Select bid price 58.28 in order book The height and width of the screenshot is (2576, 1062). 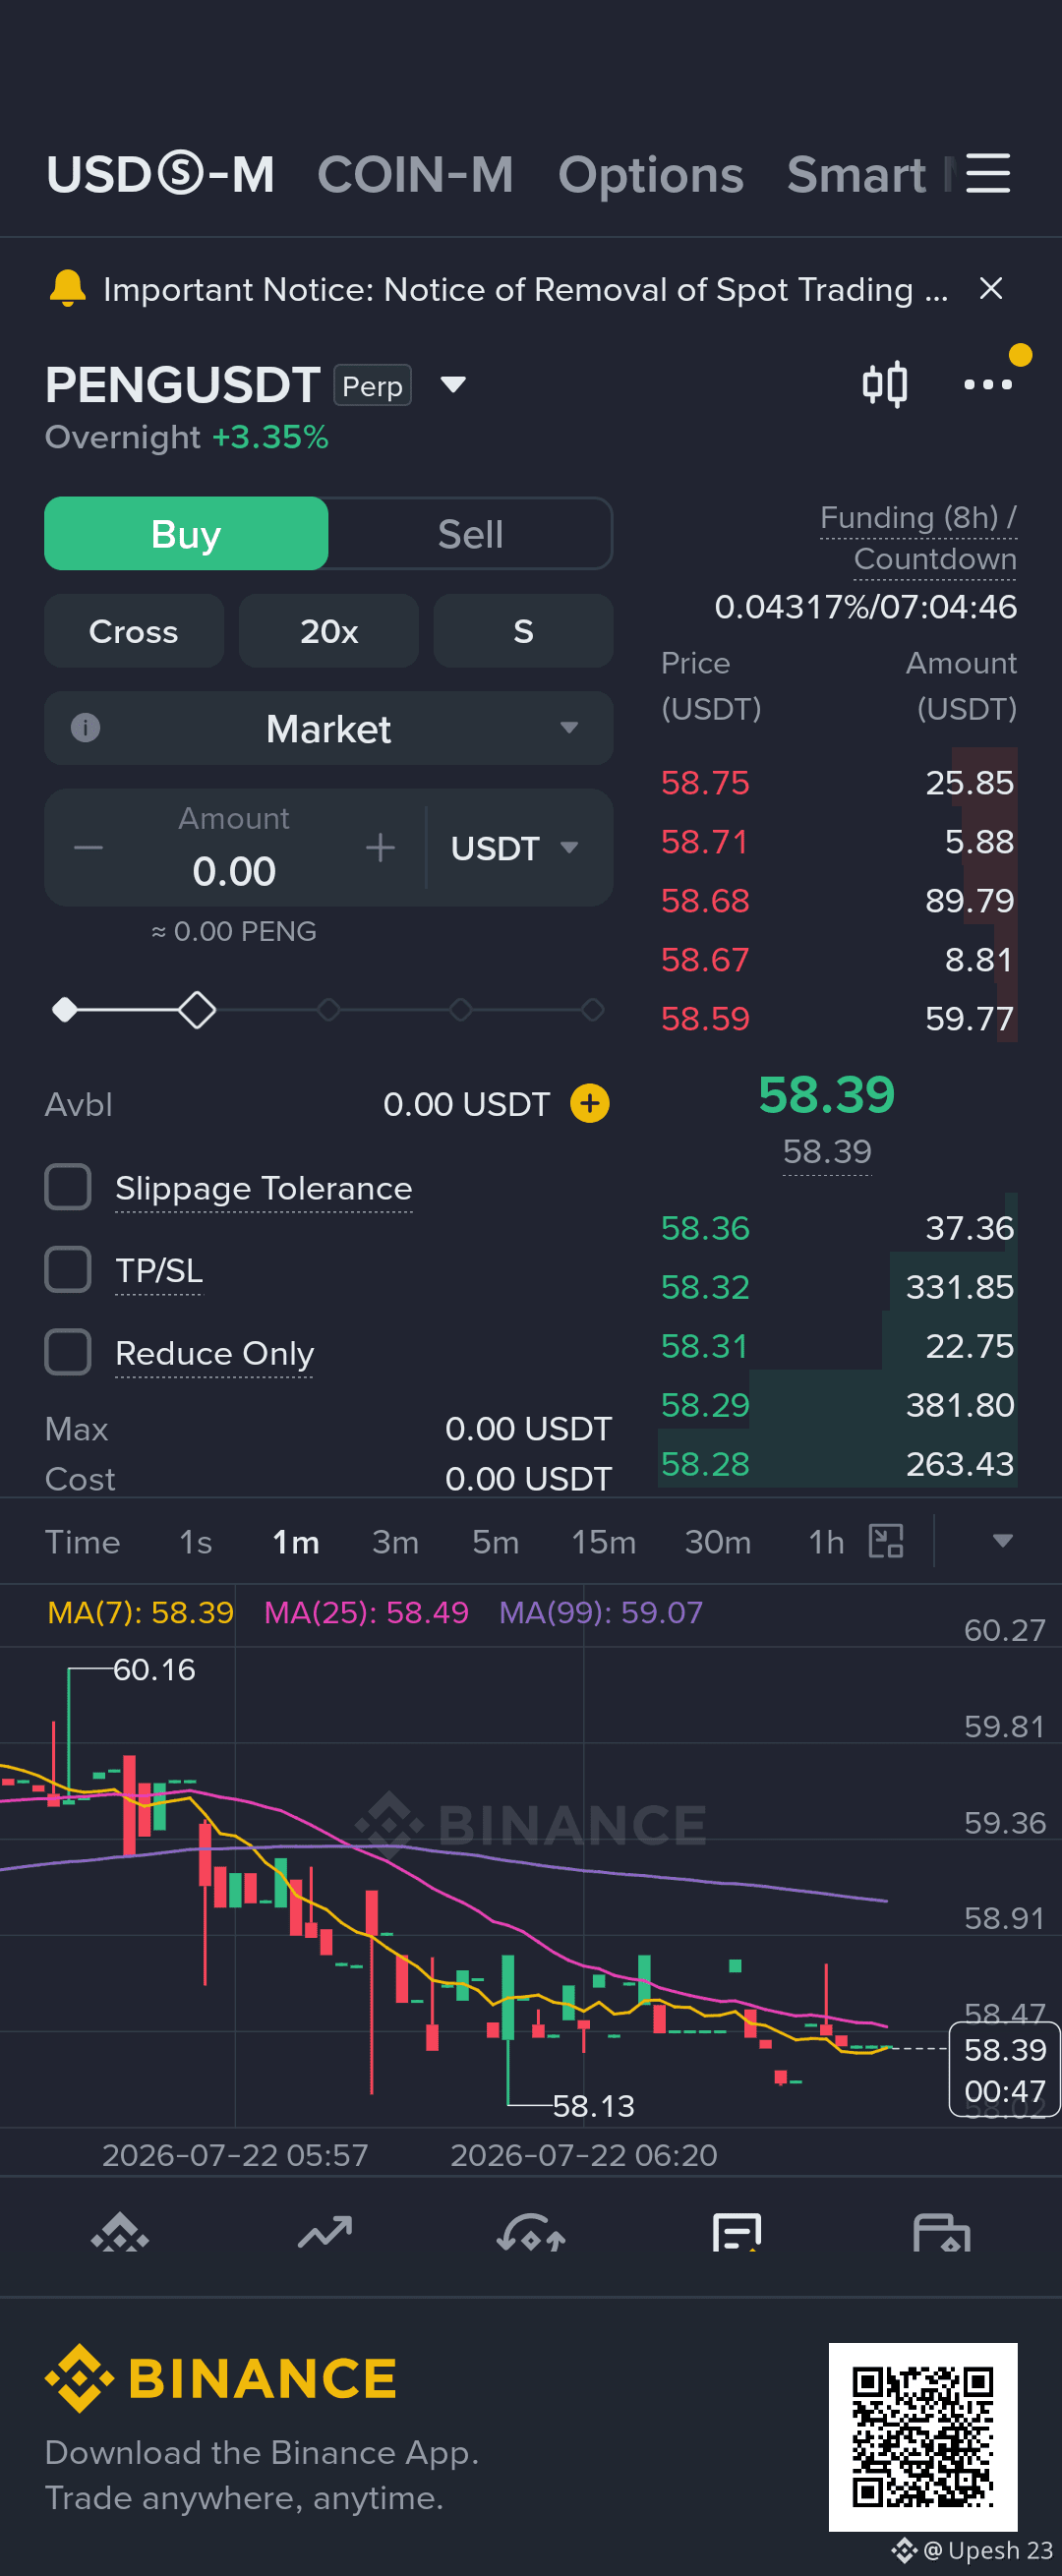pyautogui.click(x=705, y=1464)
